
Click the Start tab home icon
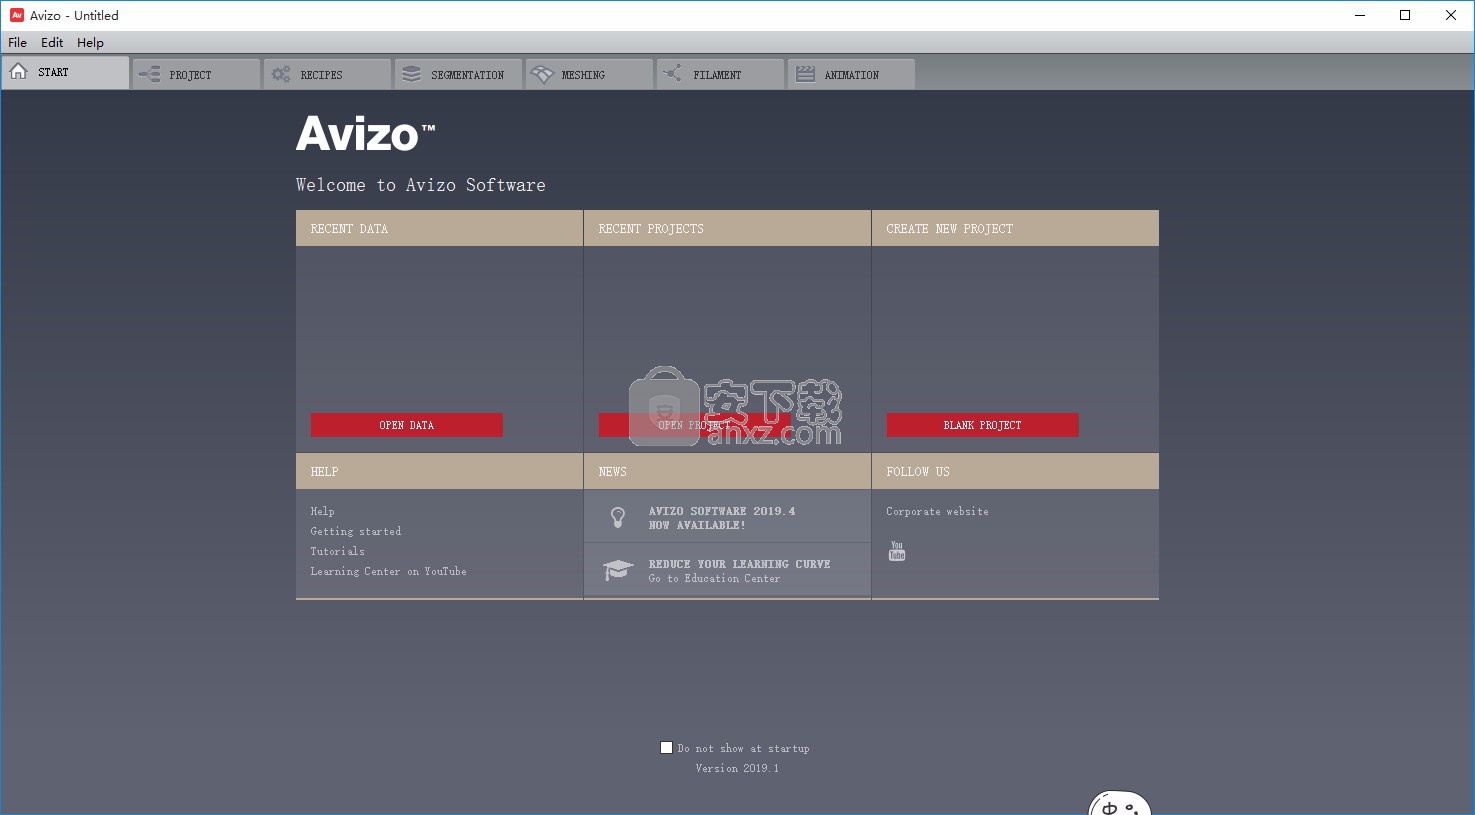tap(18, 71)
